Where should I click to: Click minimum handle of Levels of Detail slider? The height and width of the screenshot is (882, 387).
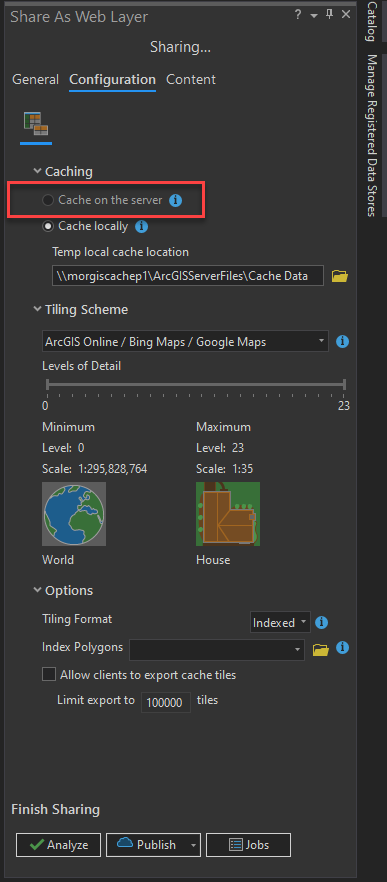(x=48, y=385)
